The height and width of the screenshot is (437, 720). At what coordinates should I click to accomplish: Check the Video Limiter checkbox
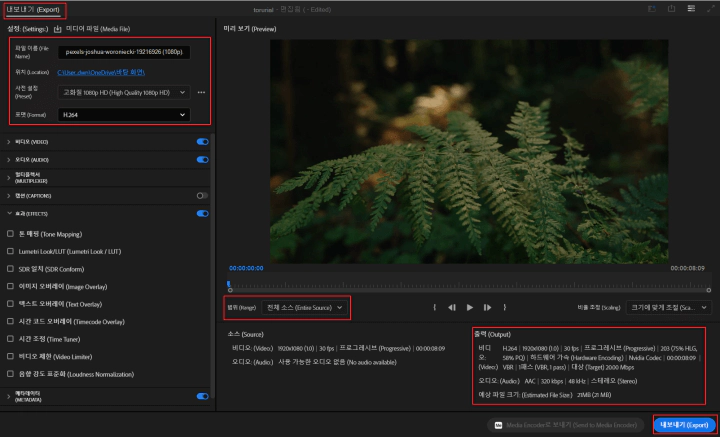pos(10,357)
